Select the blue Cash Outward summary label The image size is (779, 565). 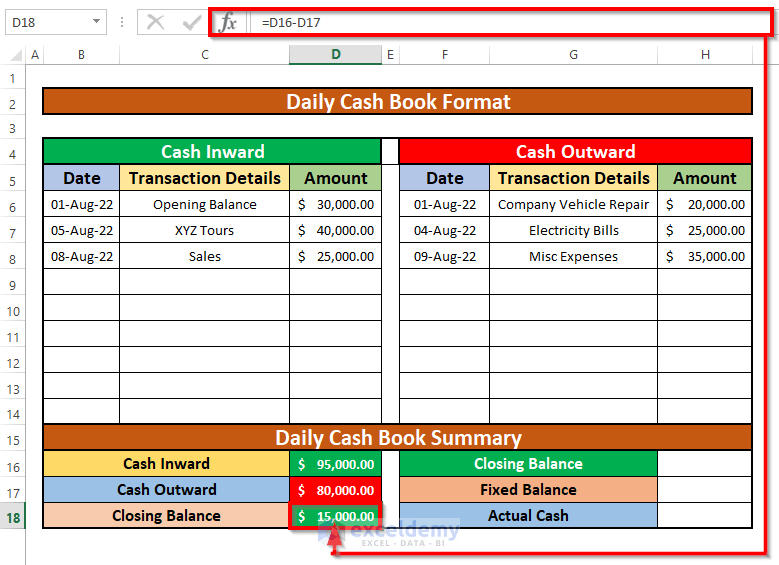(x=166, y=489)
